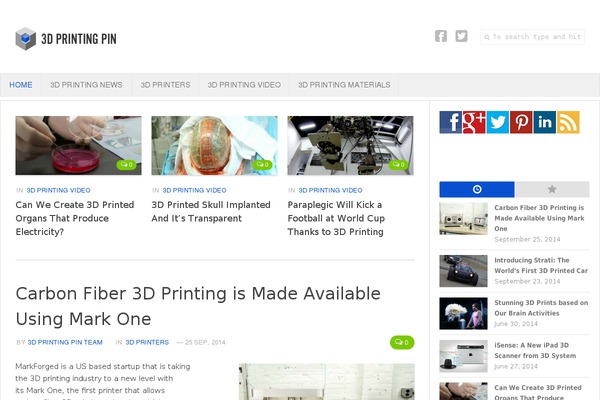Select the recent posts clock tab
Image resolution: width=600 pixels, height=400 pixels.
(477, 189)
